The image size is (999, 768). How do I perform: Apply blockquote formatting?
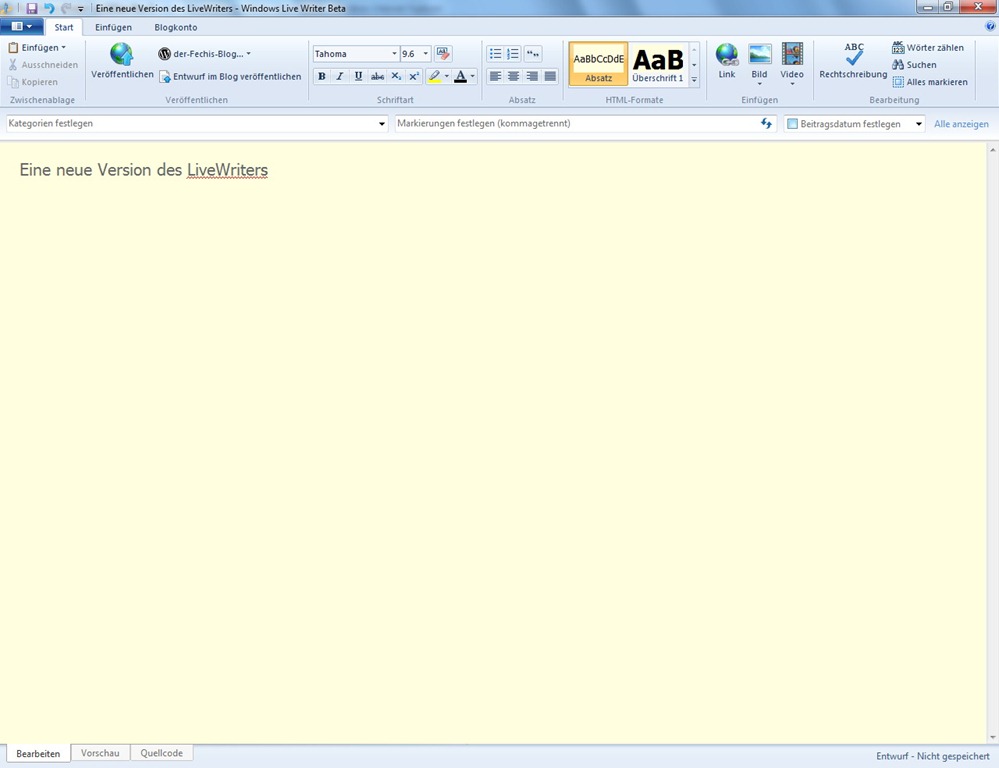[x=533, y=54]
